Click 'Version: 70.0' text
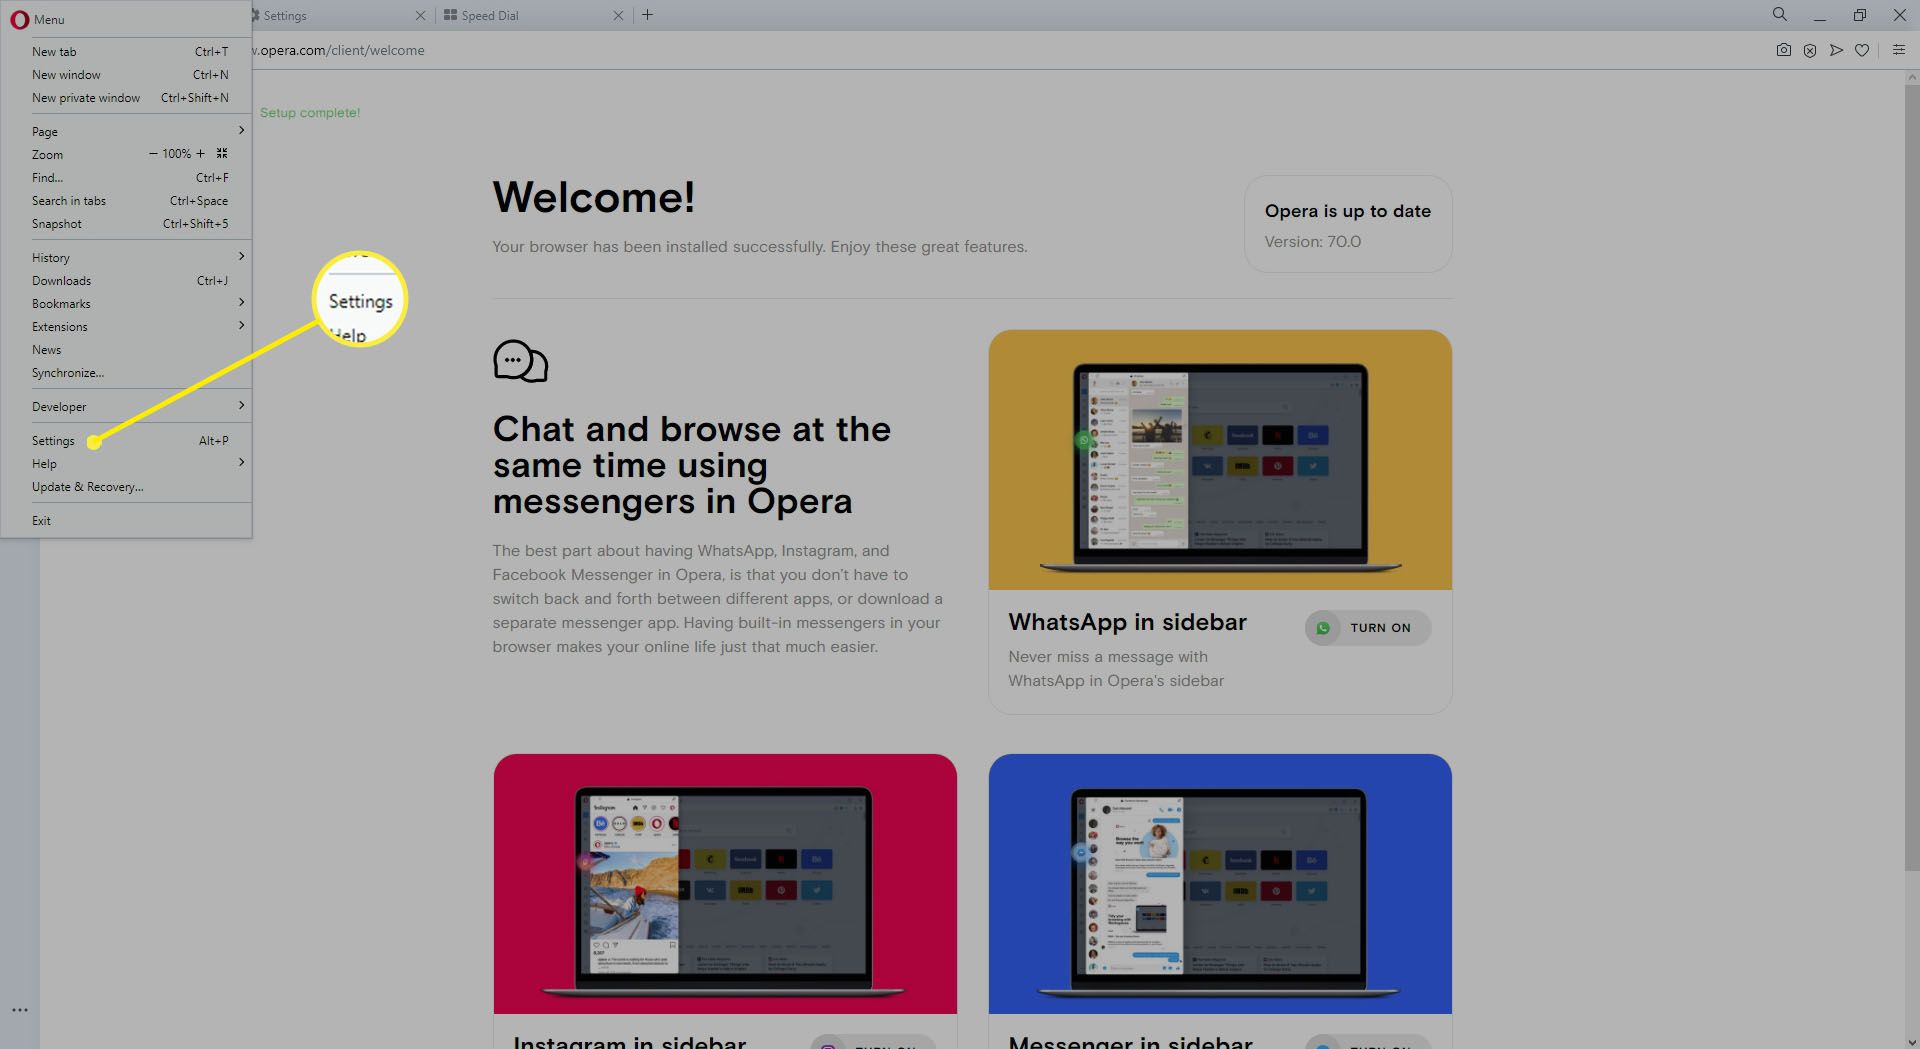This screenshot has width=1920, height=1049. 1312,242
